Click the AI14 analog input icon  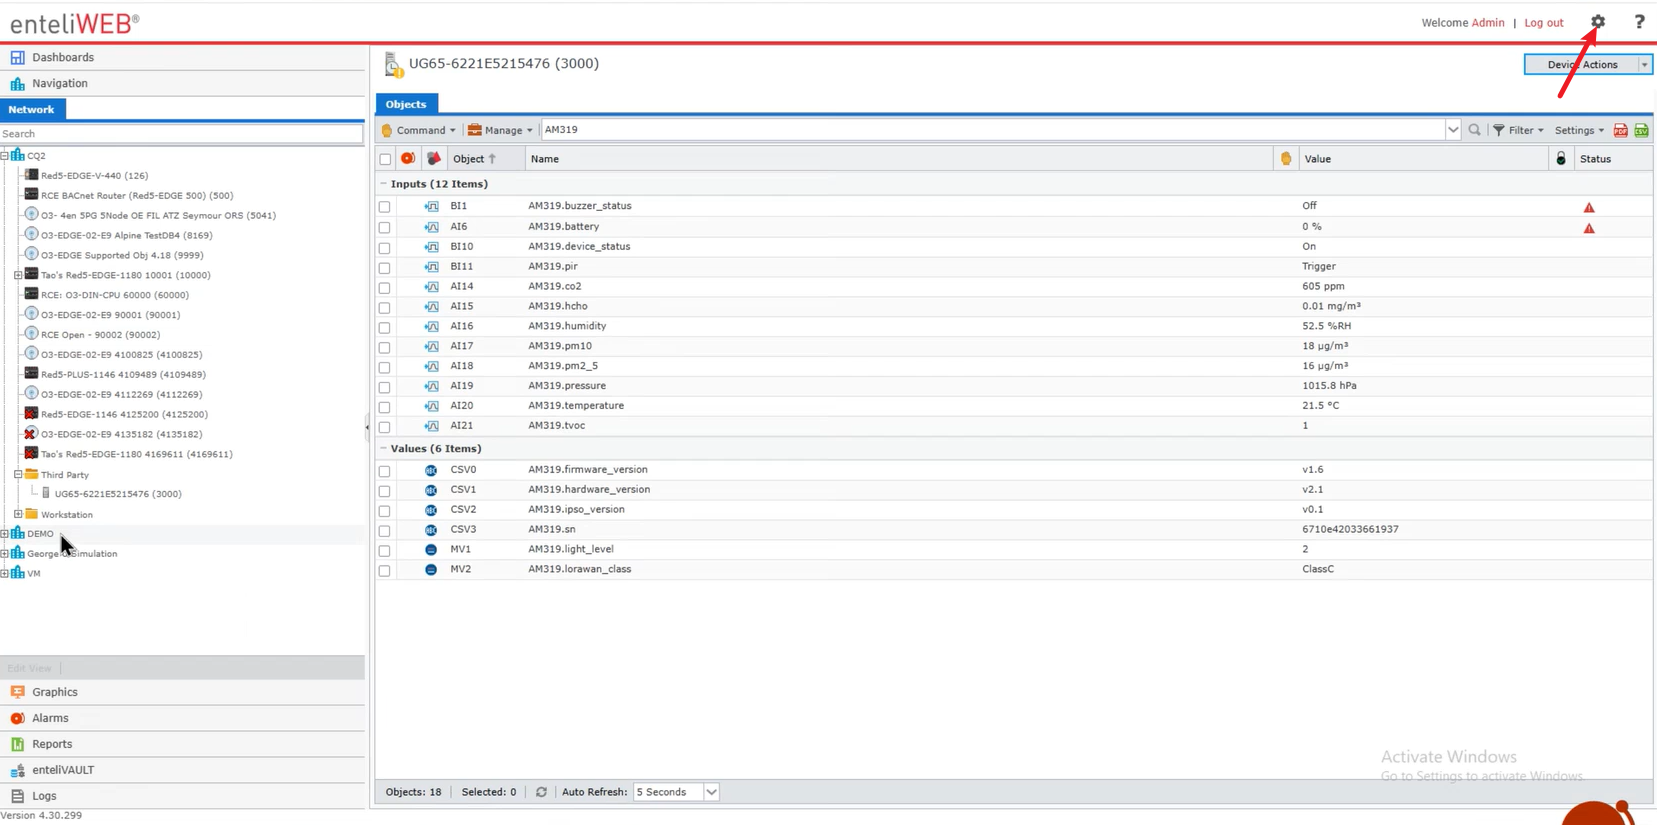pyautogui.click(x=431, y=286)
